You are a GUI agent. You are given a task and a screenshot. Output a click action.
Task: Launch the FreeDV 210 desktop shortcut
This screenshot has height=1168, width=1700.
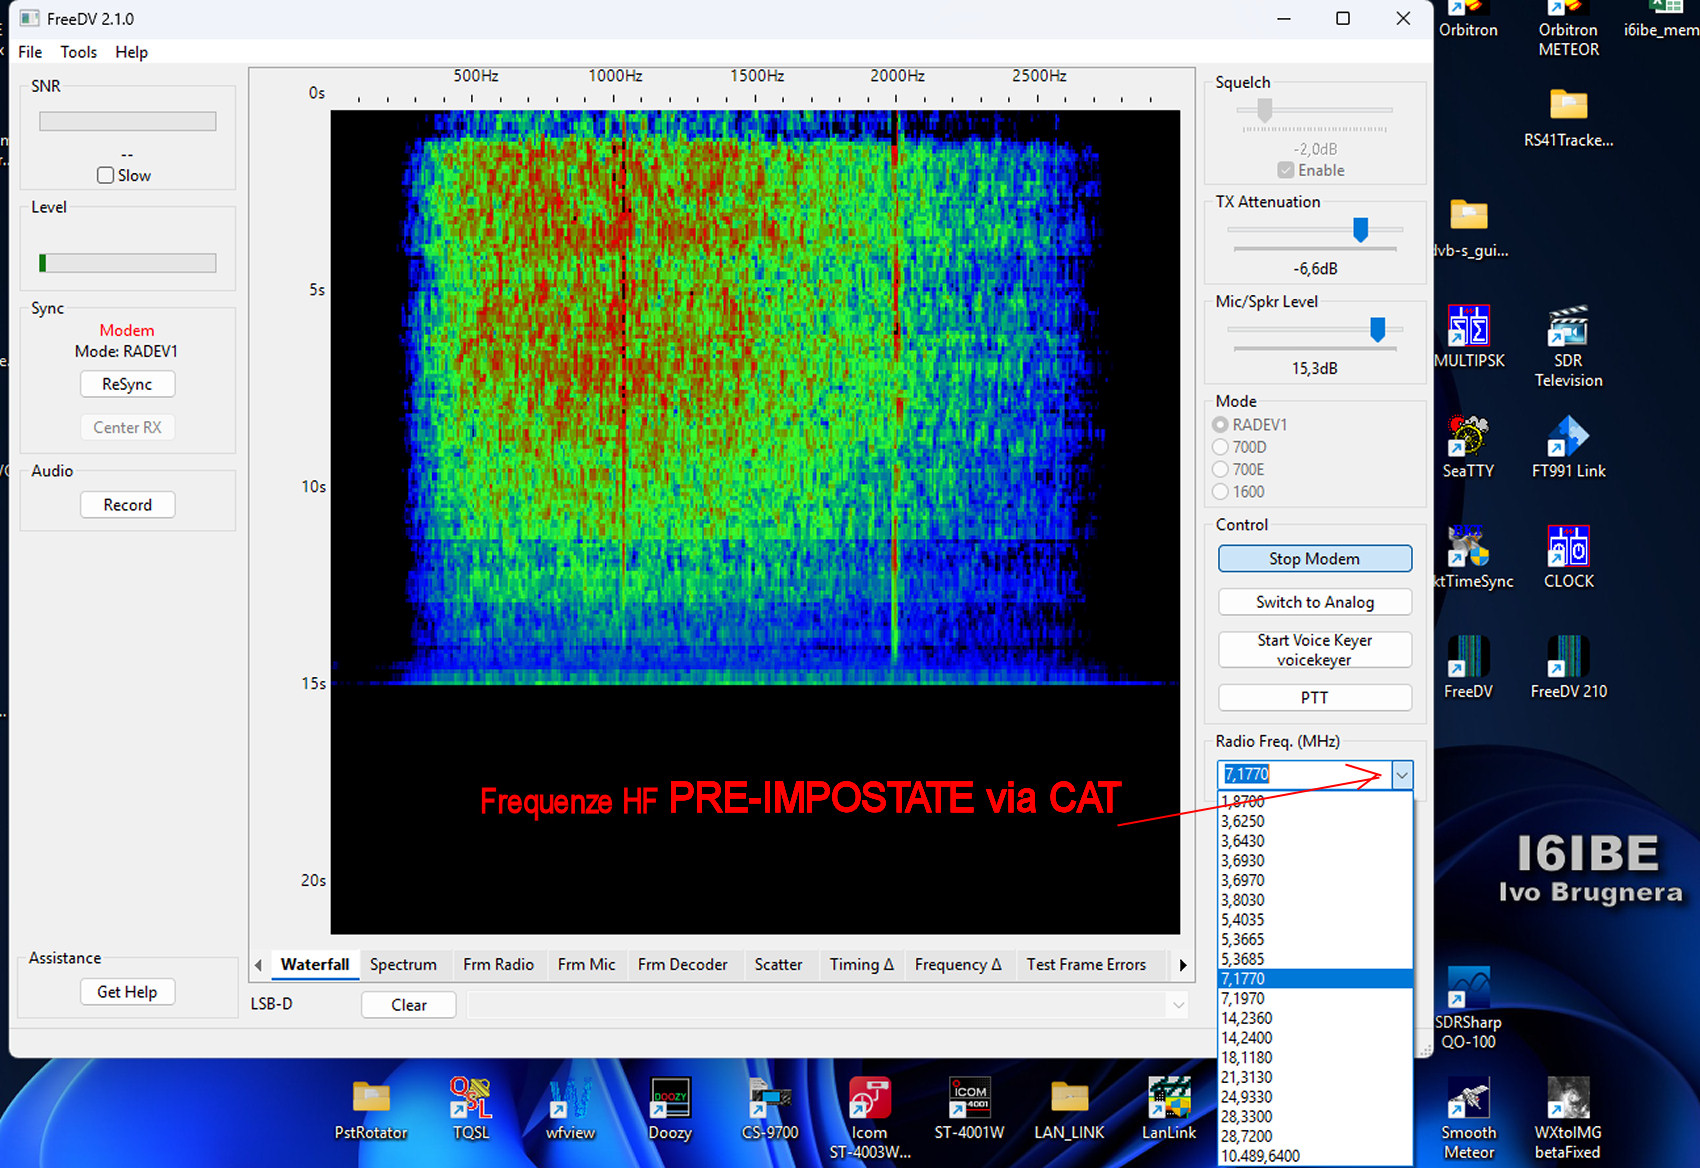click(x=1568, y=658)
